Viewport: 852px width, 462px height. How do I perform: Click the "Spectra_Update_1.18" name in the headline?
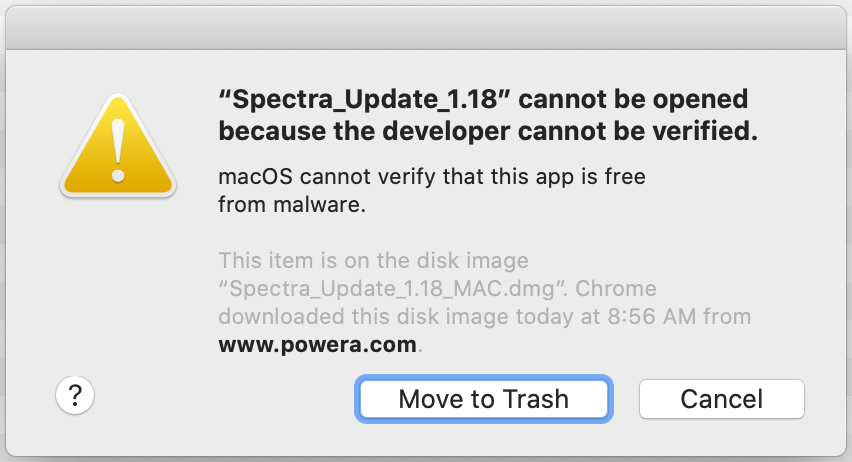click(x=358, y=99)
